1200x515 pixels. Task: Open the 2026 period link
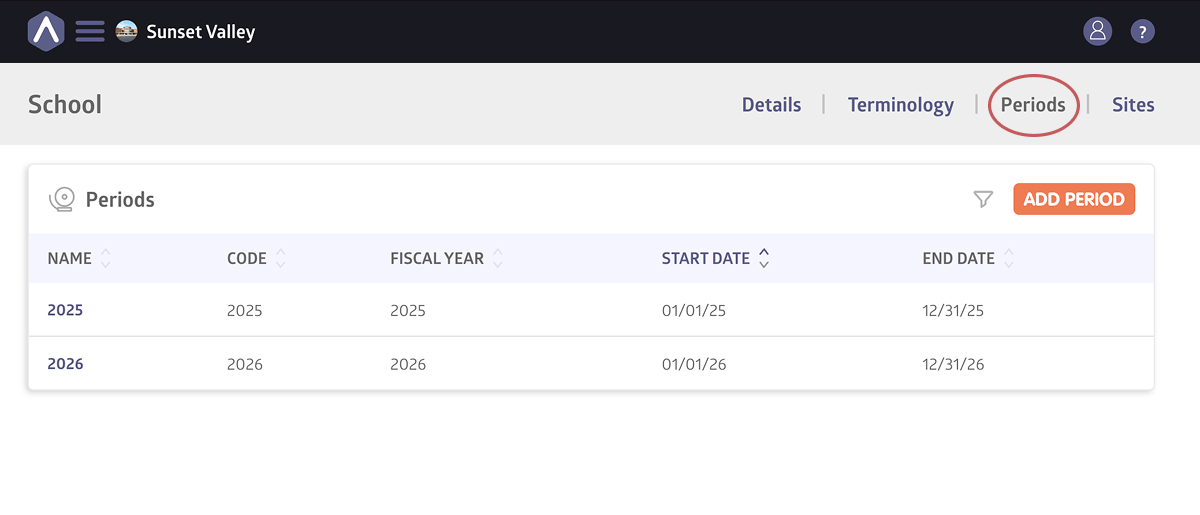[x=65, y=364]
